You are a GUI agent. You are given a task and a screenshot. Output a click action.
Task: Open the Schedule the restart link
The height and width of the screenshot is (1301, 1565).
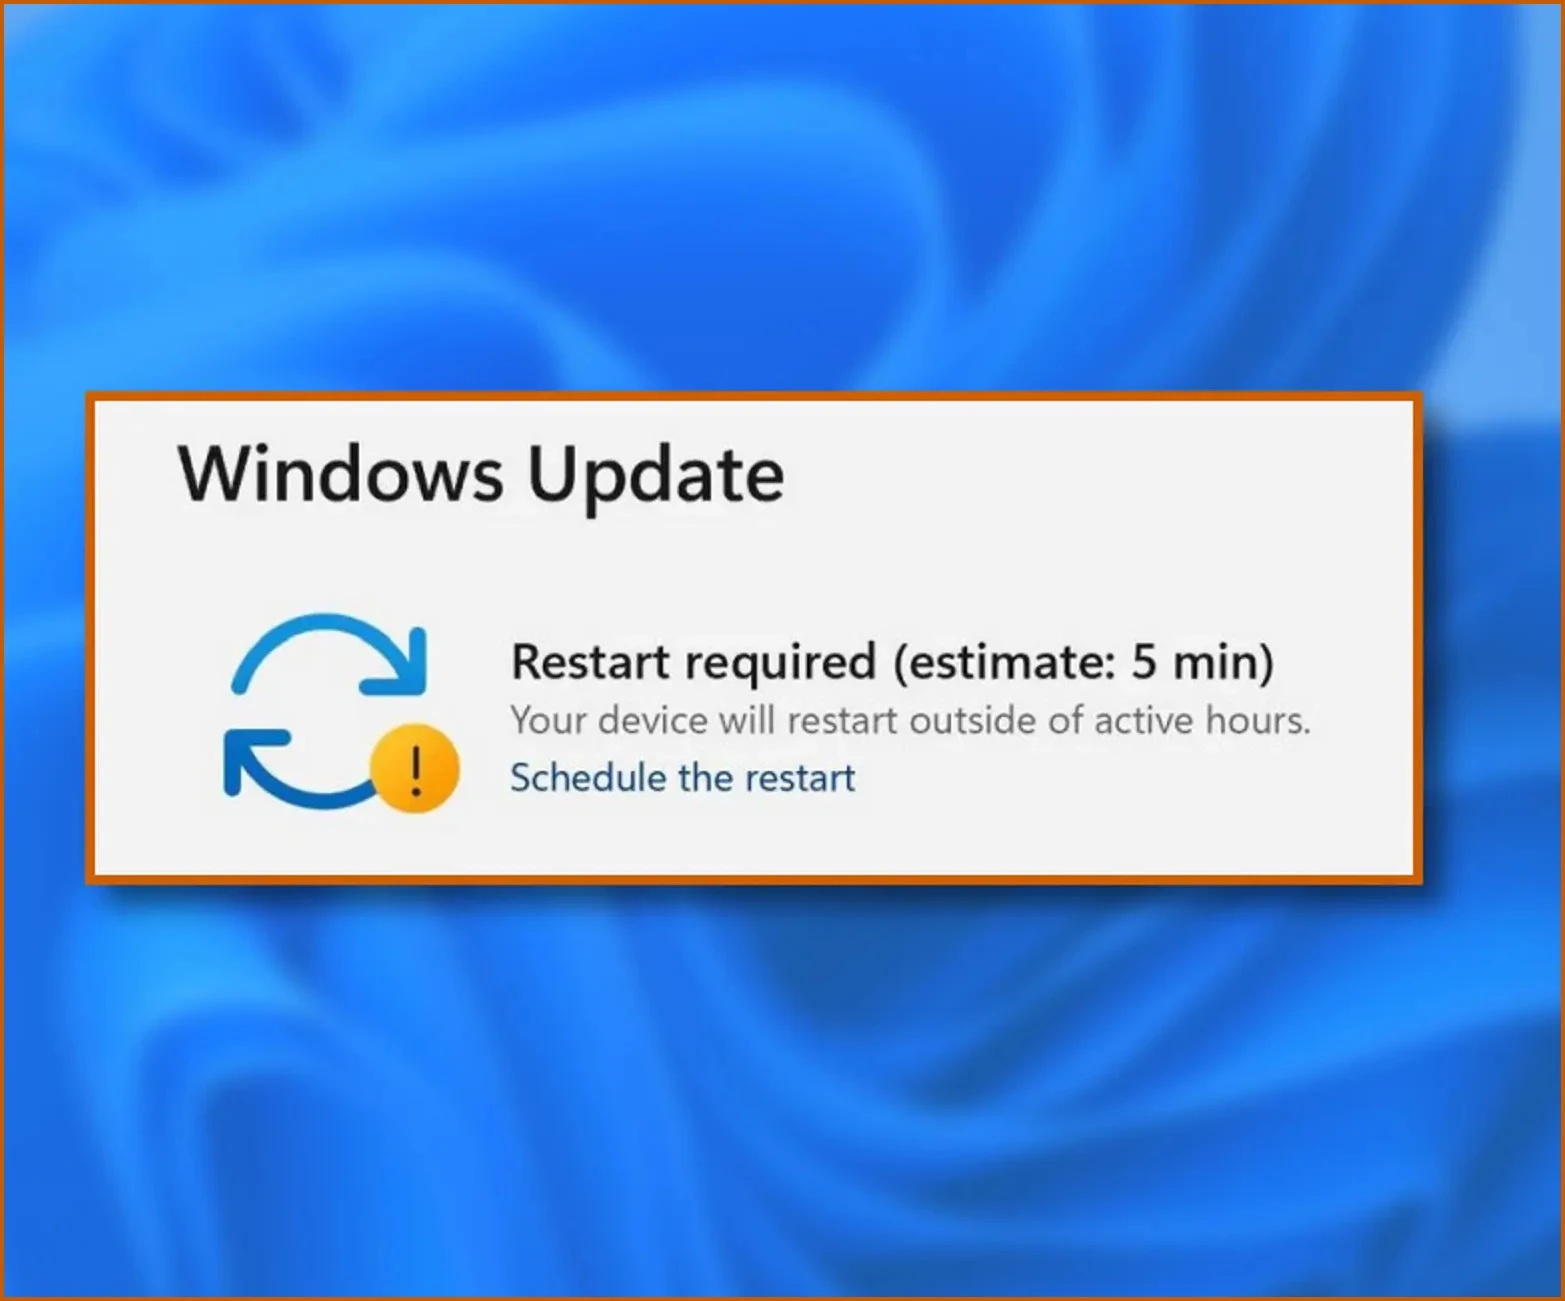pyautogui.click(x=682, y=778)
